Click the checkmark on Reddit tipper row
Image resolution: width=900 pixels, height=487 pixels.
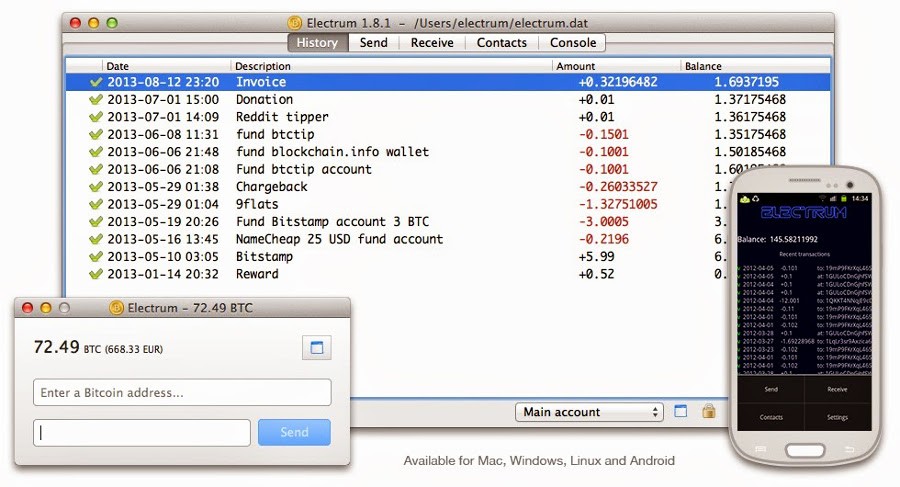point(96,117)
